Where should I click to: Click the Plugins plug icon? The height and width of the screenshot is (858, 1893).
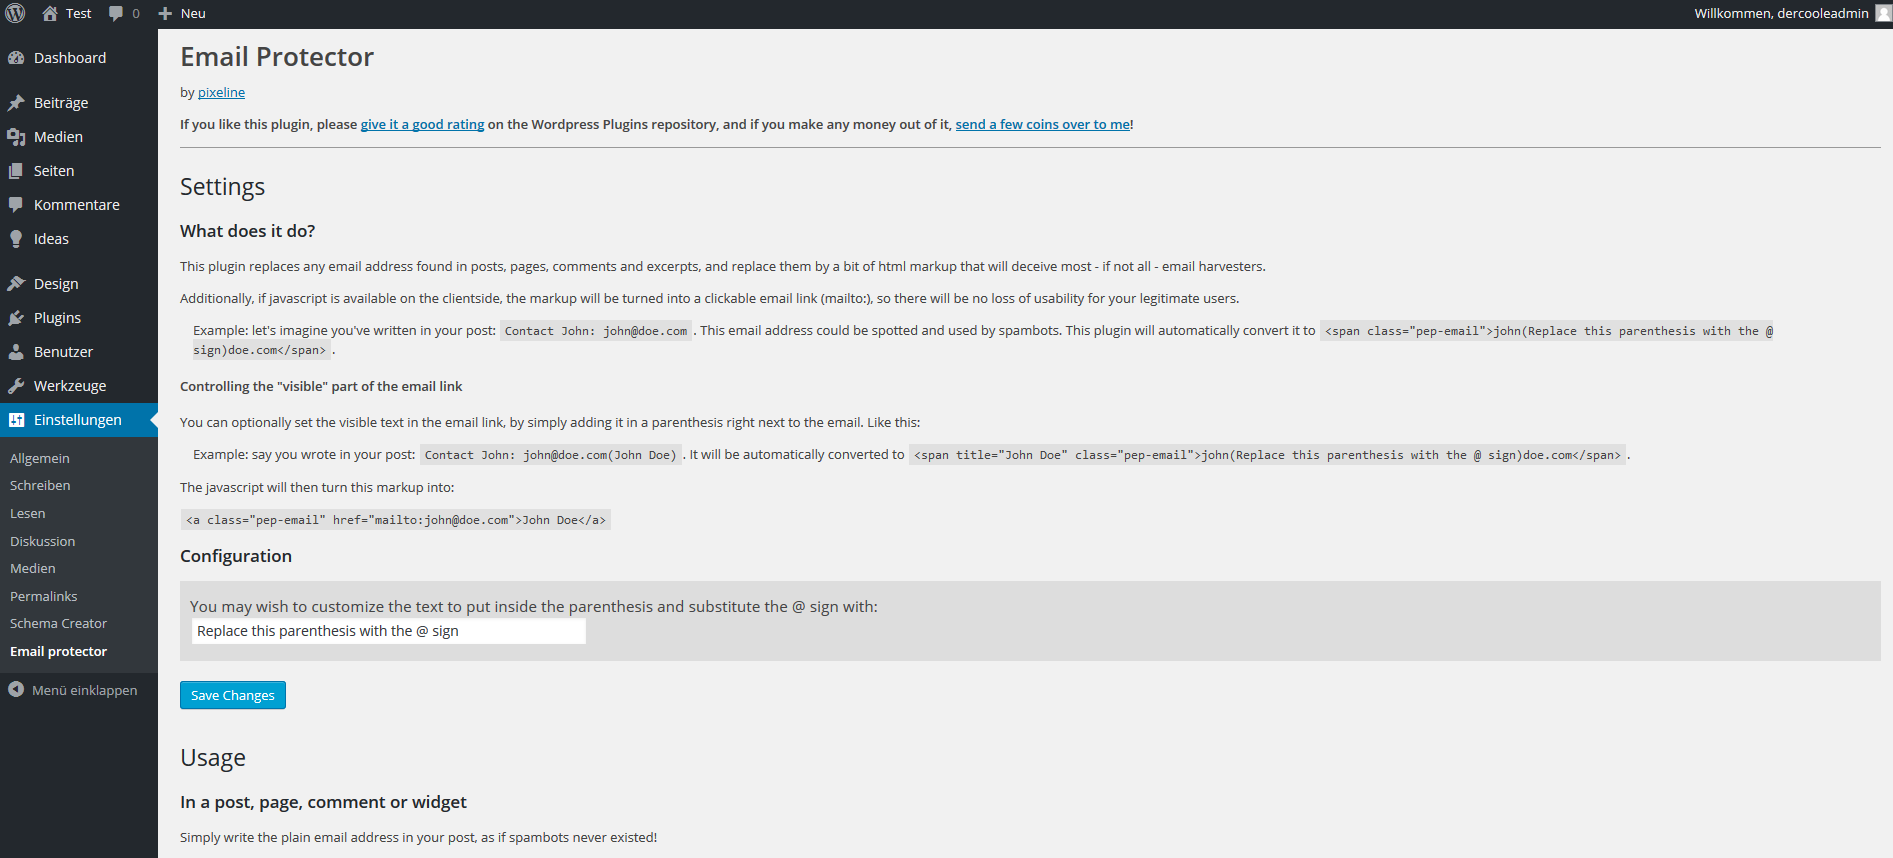click(x=16, y=318)
